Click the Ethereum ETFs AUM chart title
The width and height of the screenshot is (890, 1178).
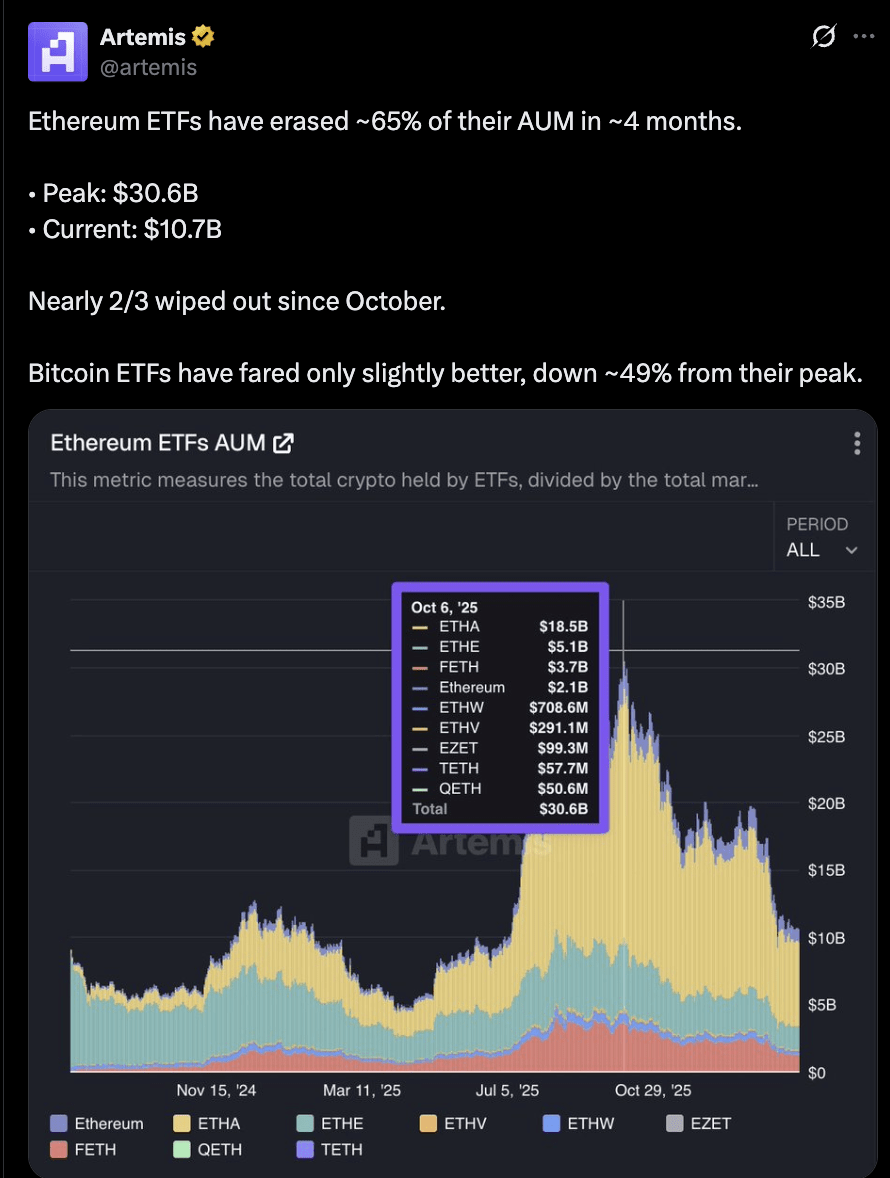158,443
